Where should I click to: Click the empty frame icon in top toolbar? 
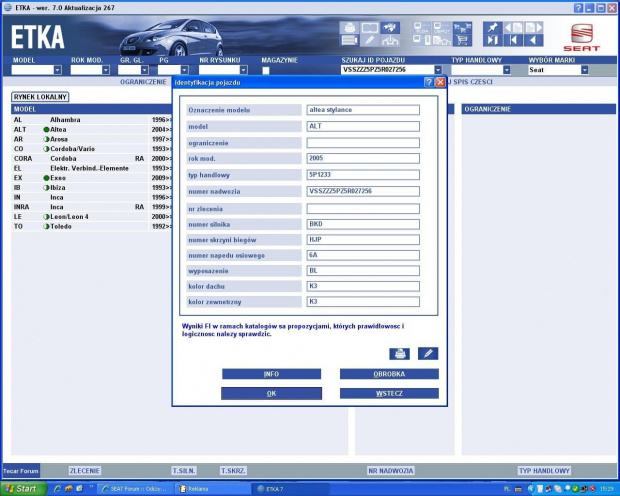370,28
